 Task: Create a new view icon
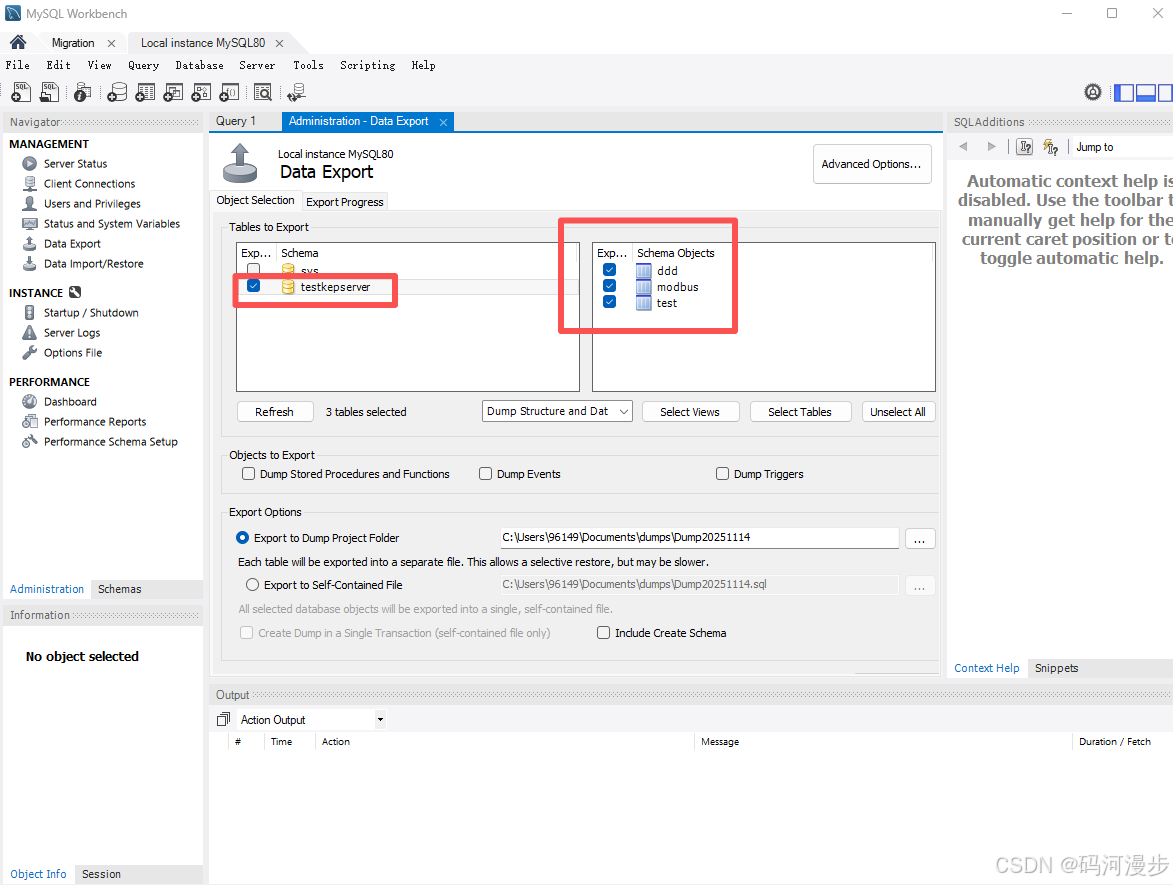(173, 92)
